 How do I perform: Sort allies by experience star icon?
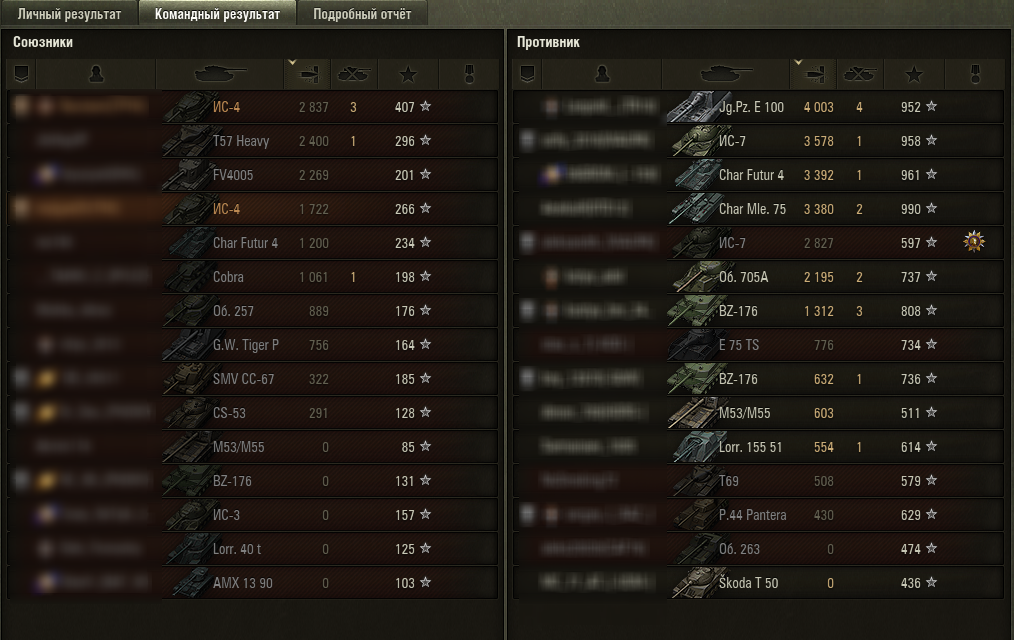pyautogui.click(x=408, y=74)
